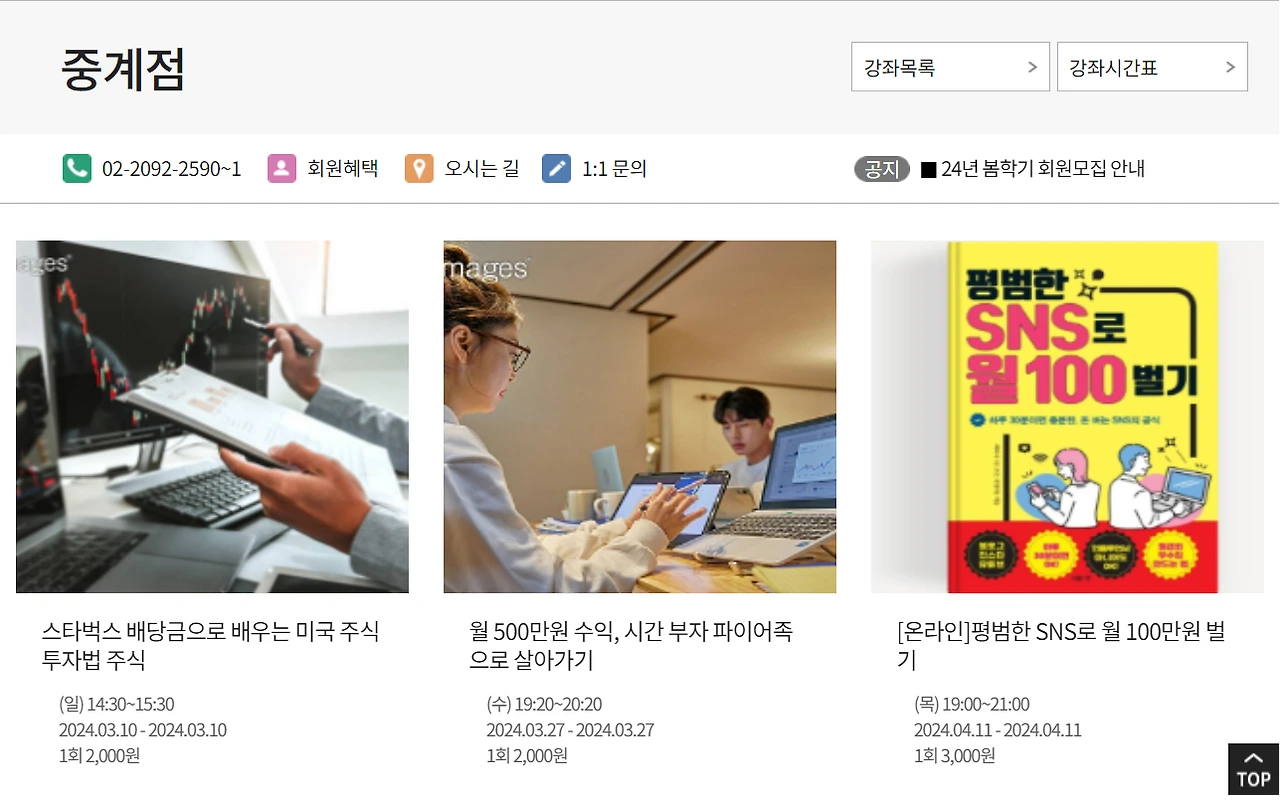Viewport: 1280px width, 803px height.
Task: Open the 월 500만원 수익 course title
Action: pyautogui.click(x=631, y=646)
